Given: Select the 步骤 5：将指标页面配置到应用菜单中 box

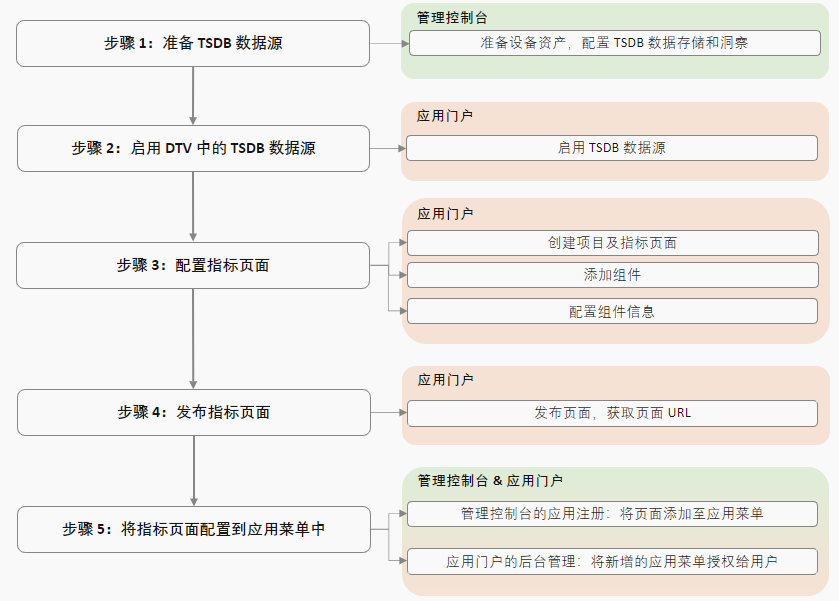Looking at the screenshot, I should (192, 530).
